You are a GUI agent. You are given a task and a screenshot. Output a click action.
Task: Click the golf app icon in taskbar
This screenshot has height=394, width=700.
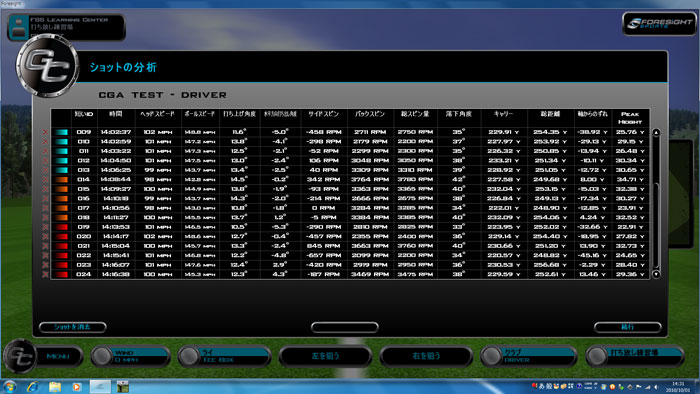tap(122, 386)
